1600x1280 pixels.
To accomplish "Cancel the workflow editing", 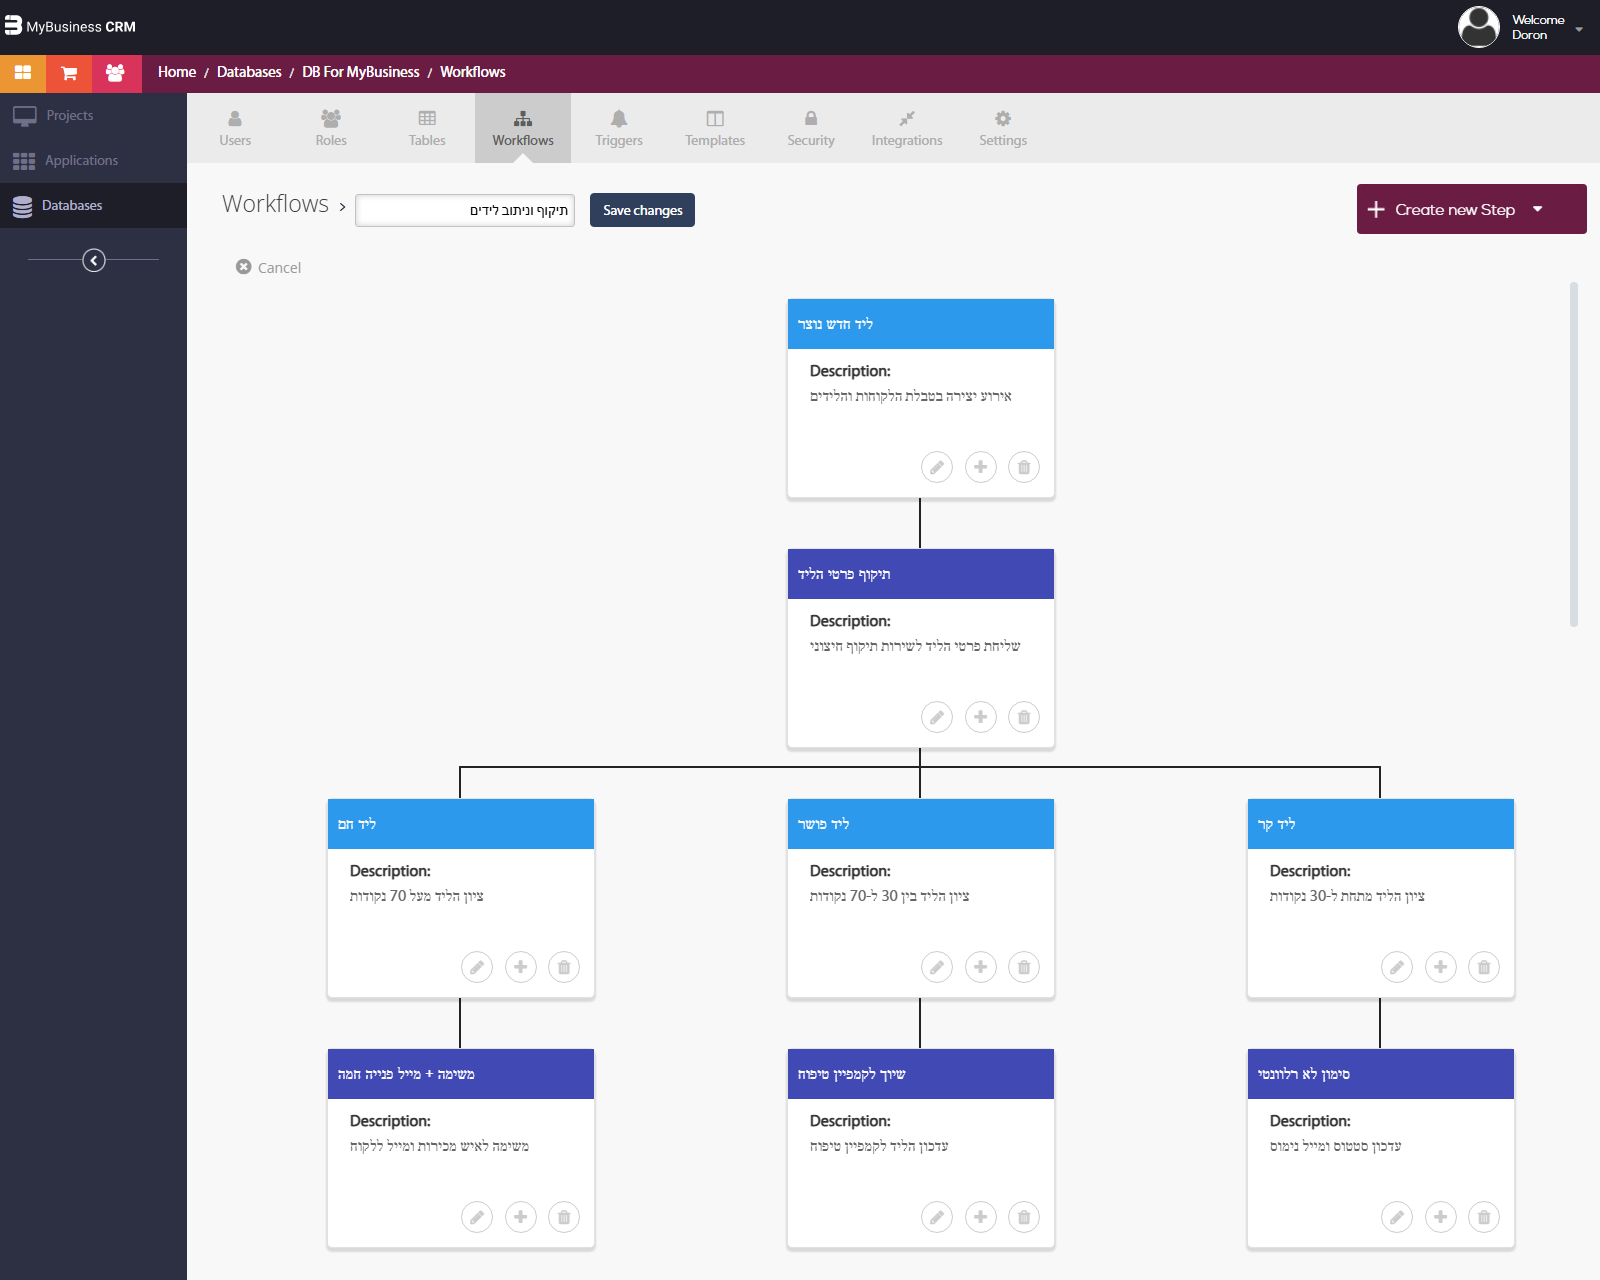I will point(269,267).
